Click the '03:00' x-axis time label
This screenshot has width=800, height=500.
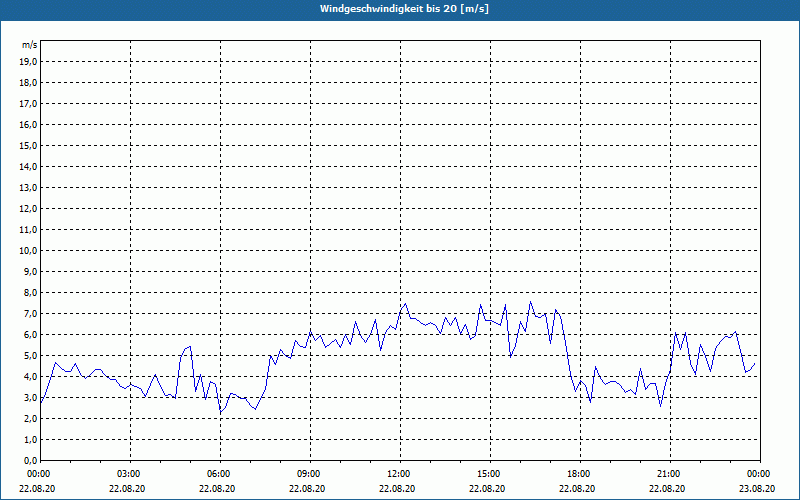(x=128, y=474)
